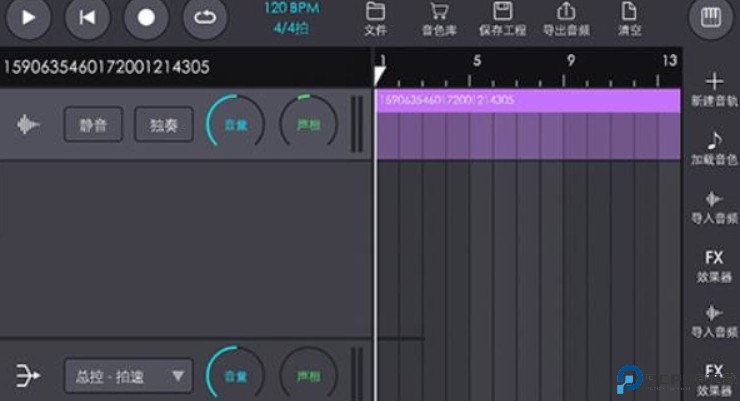Click the 加载音色 load instrument icon
Viewport: 740px width, 401px height.
(x=713, y=147)
